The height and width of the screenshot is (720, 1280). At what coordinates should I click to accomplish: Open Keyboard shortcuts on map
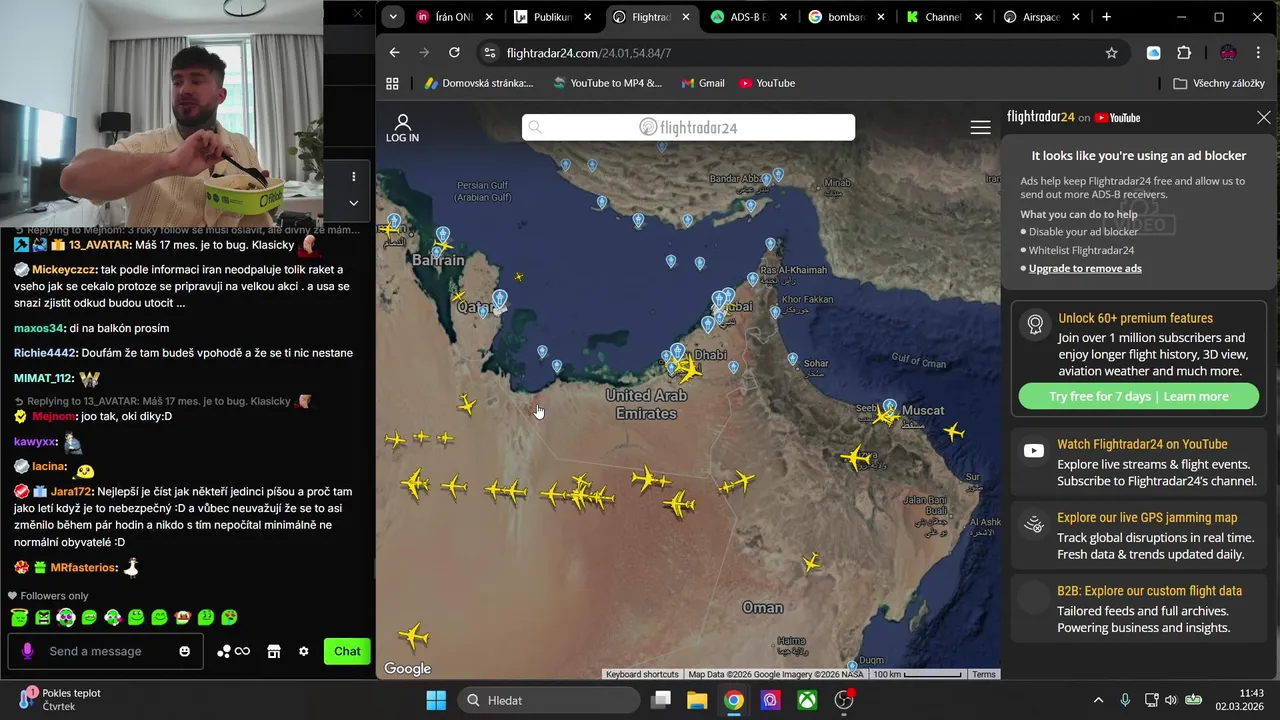642,674
